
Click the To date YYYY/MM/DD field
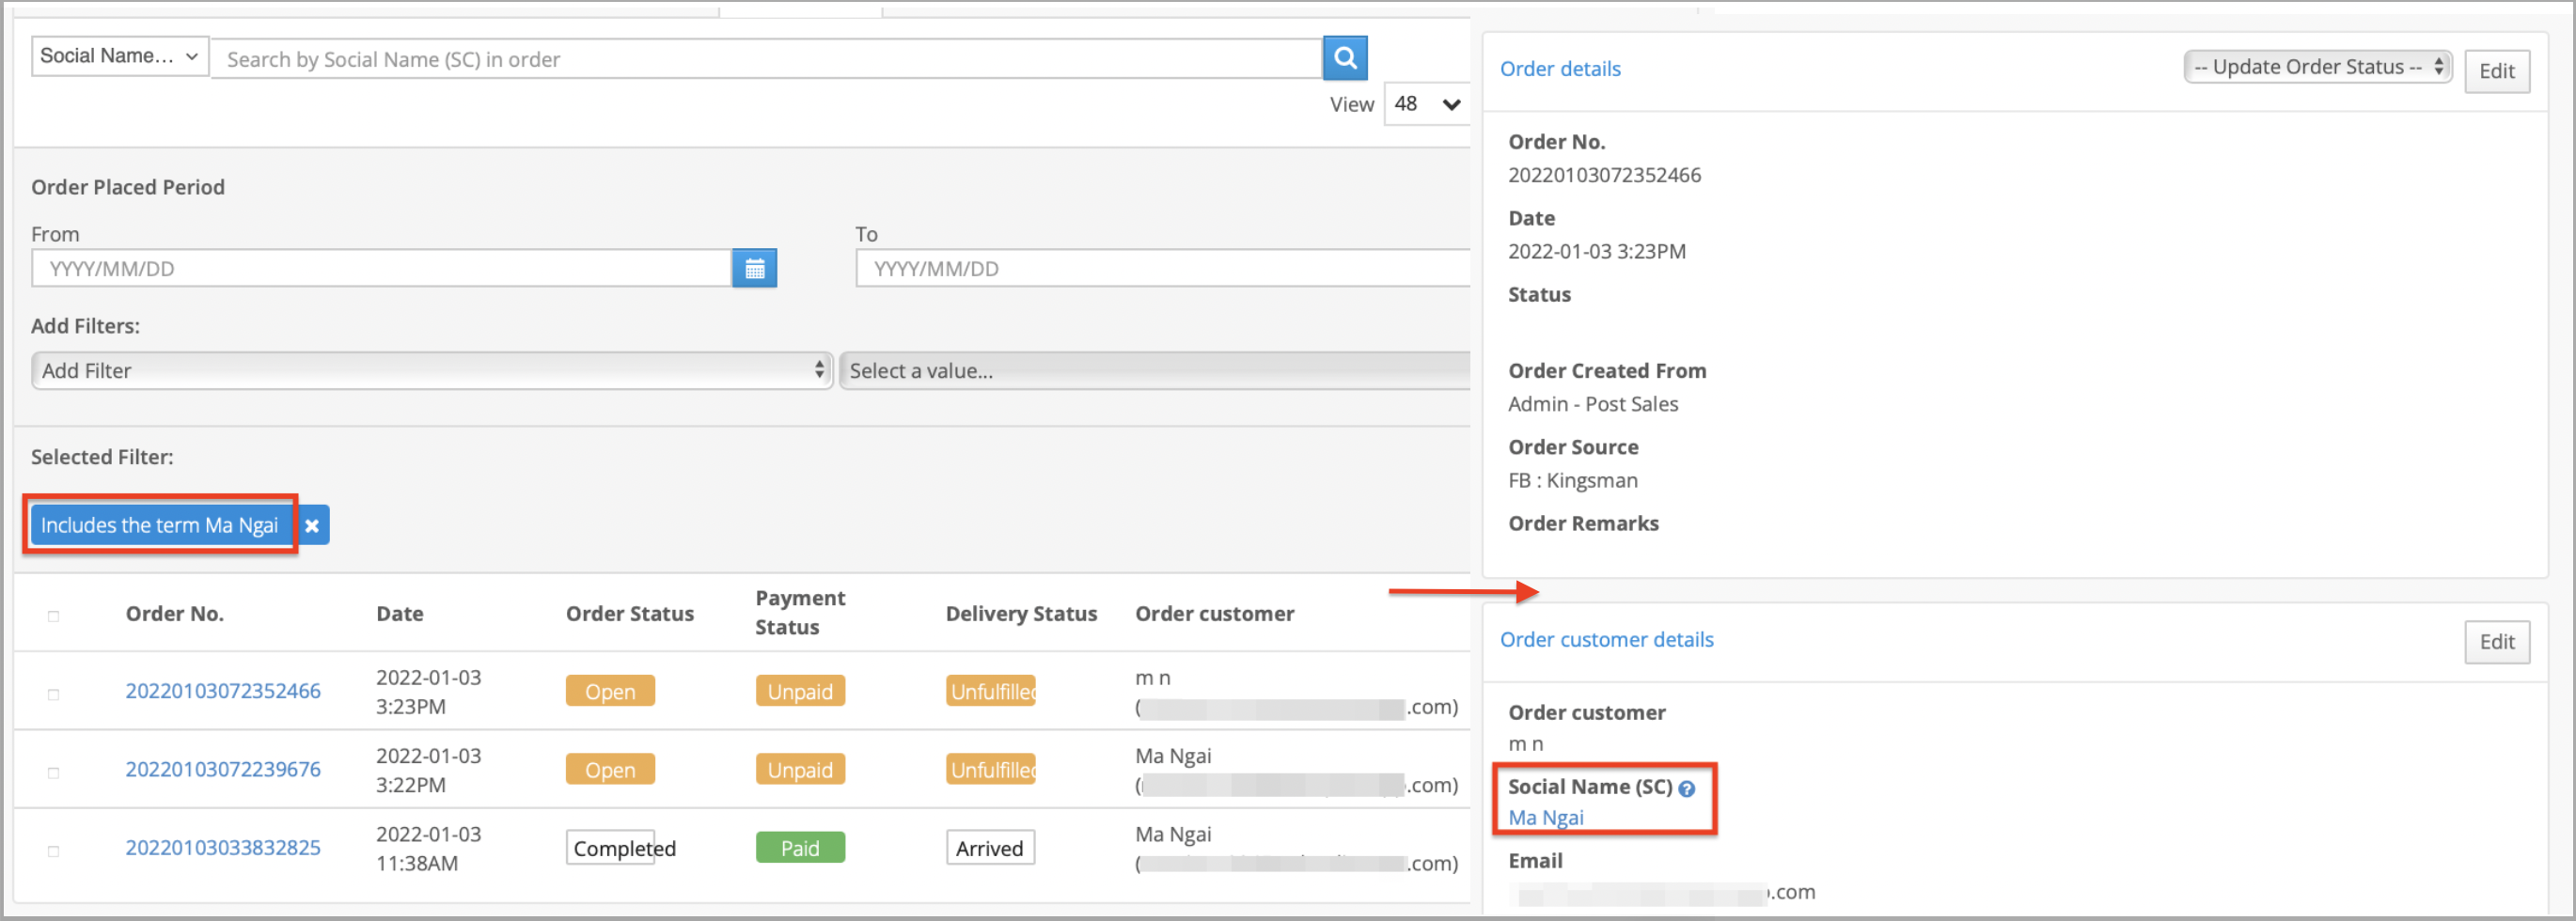click(1162, 268)
